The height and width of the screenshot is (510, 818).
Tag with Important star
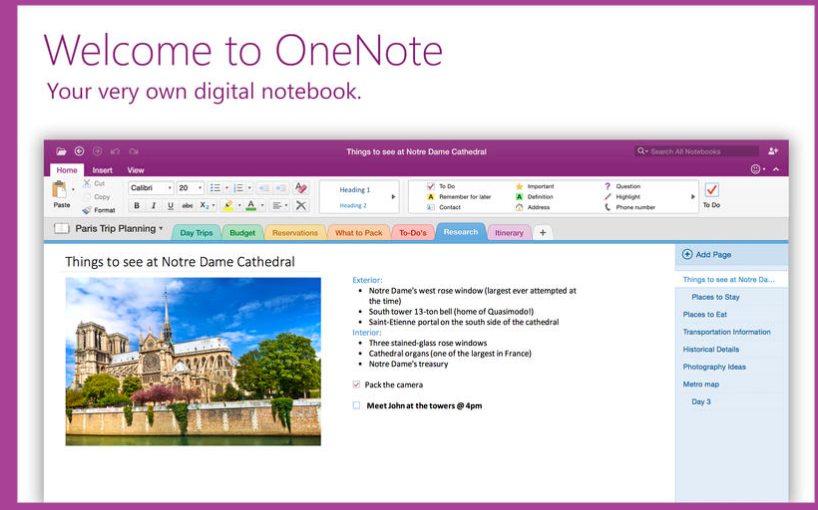(x=535, y=186)
